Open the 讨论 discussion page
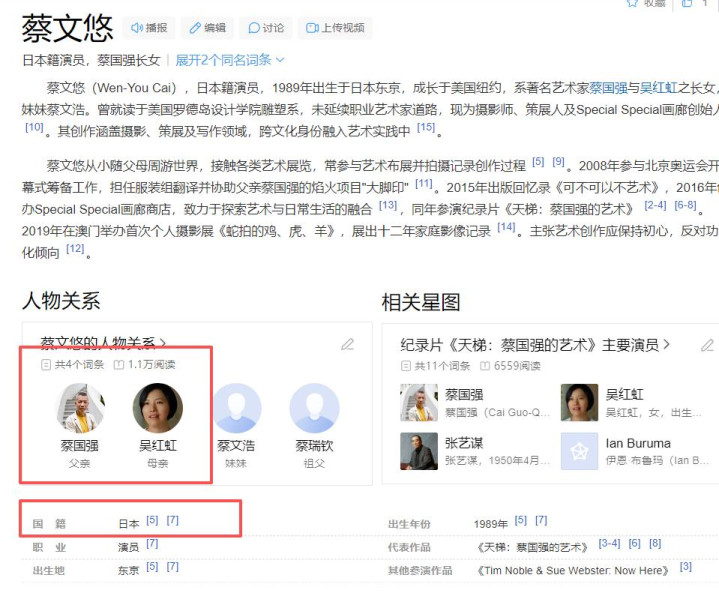The height and width of the screenshot is (593, 719). (x=266, y=28)
